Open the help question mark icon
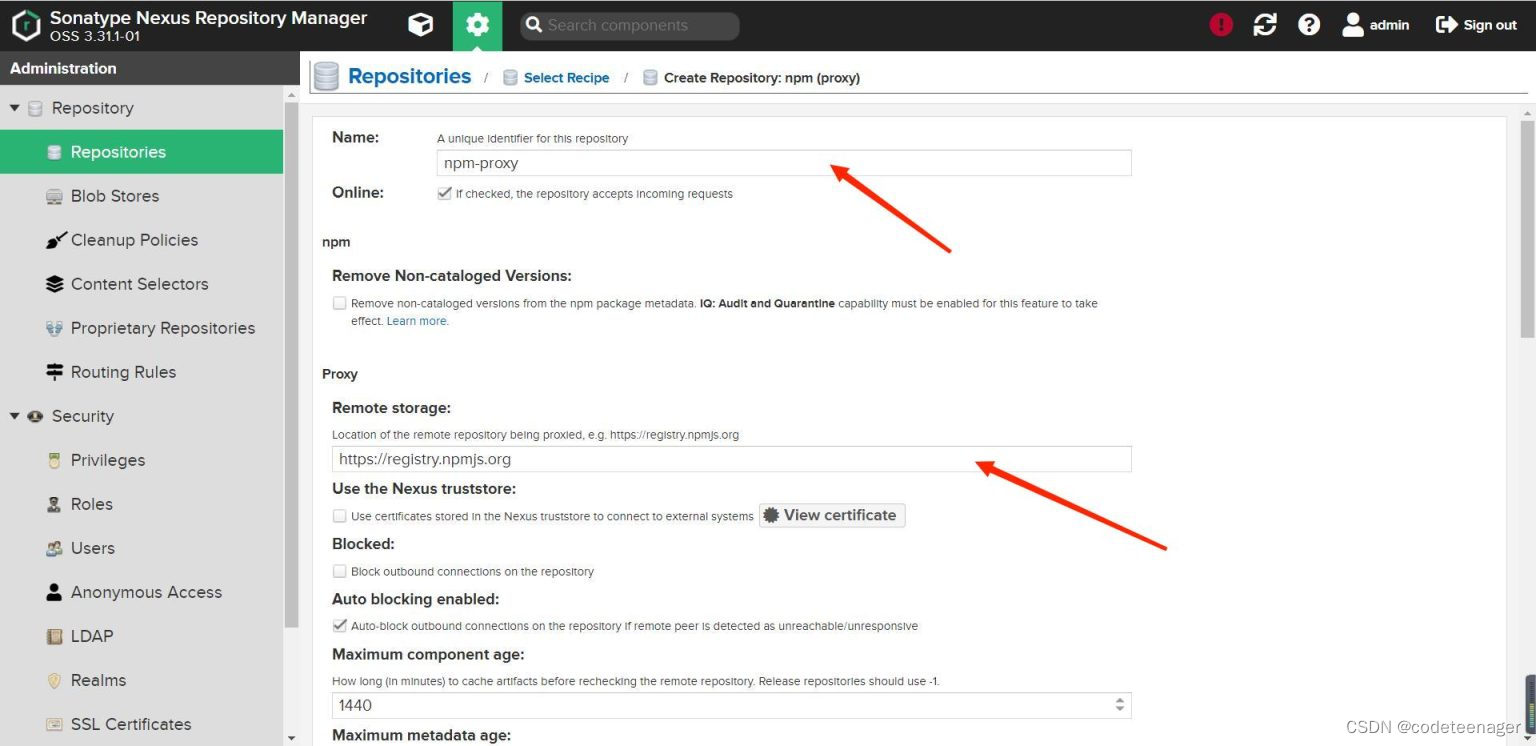Viewport: 1536px width, 746px height. pyautogui.click(x=1309, y=25)
